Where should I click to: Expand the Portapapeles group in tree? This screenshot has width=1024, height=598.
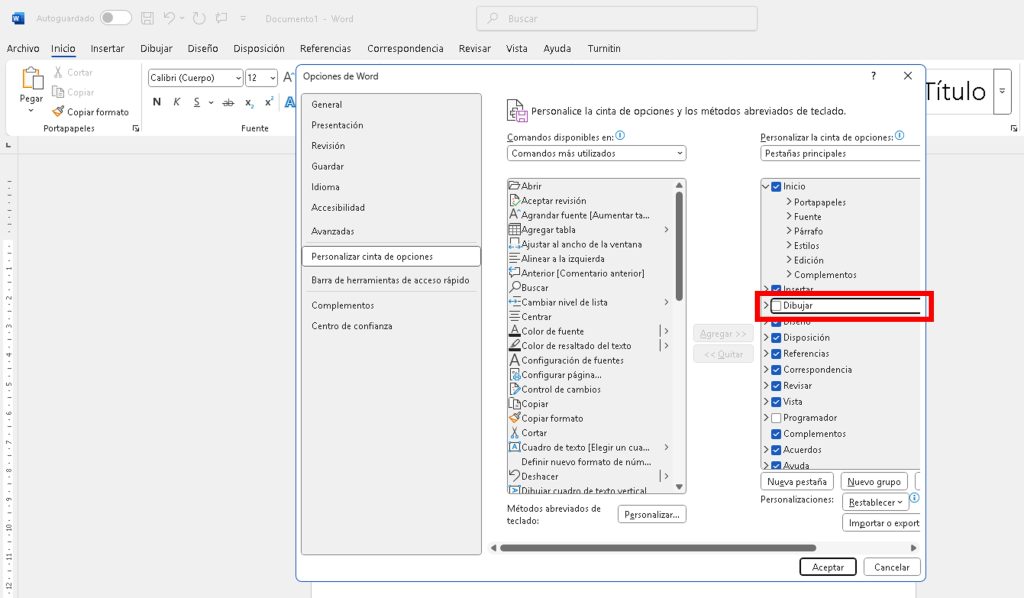point(789,202)
